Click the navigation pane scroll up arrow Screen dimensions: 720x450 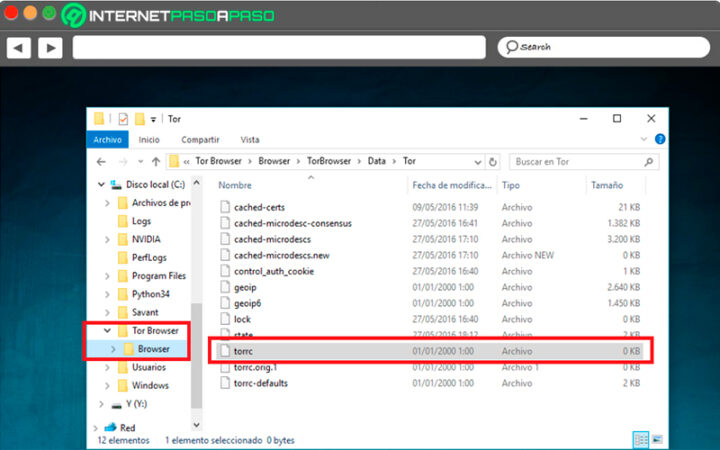tap(197, 183)
